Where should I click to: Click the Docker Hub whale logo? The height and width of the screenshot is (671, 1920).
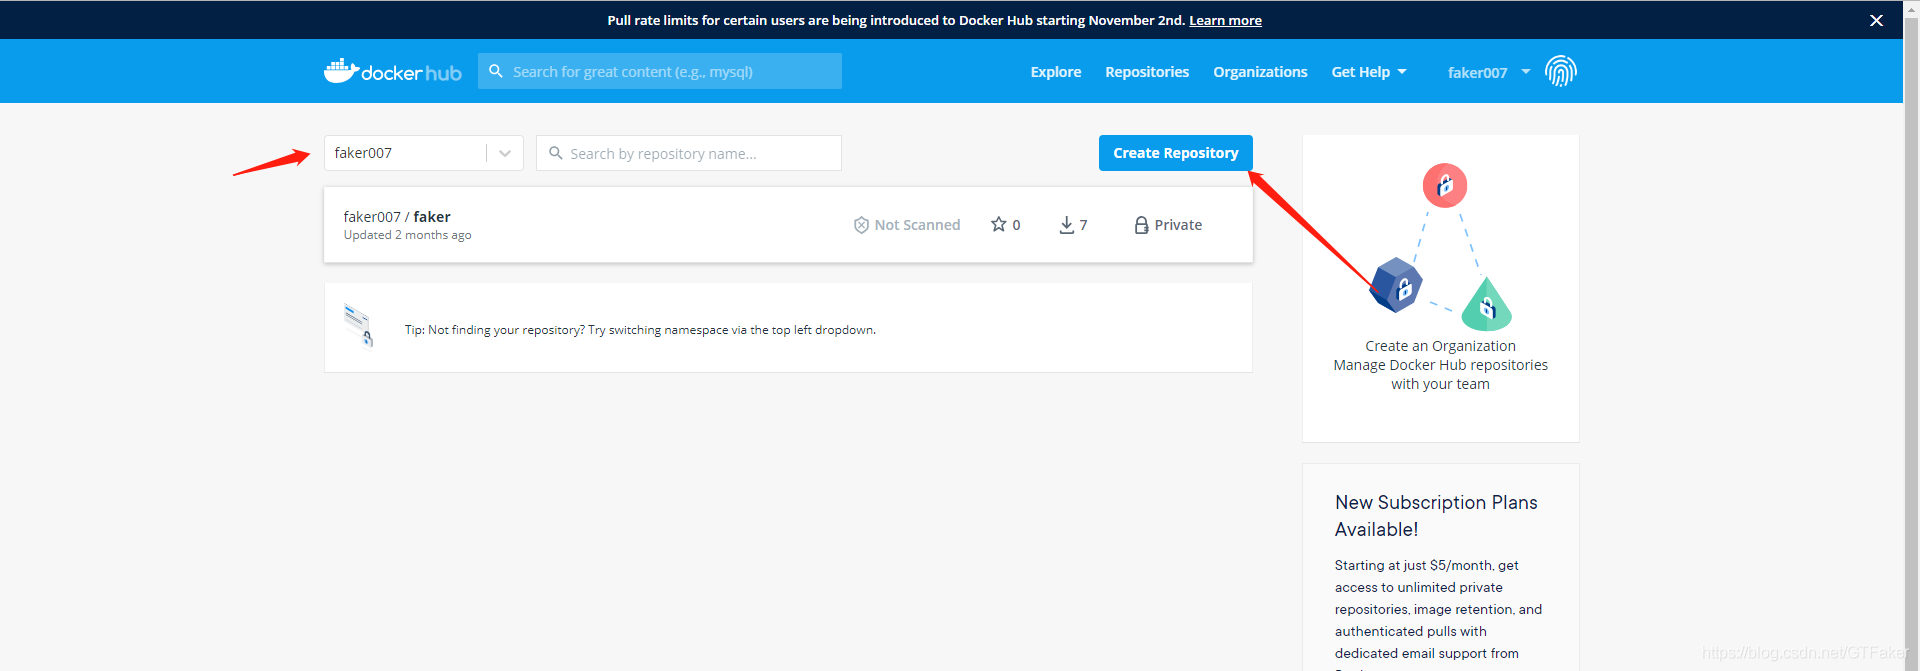(392, 71)
